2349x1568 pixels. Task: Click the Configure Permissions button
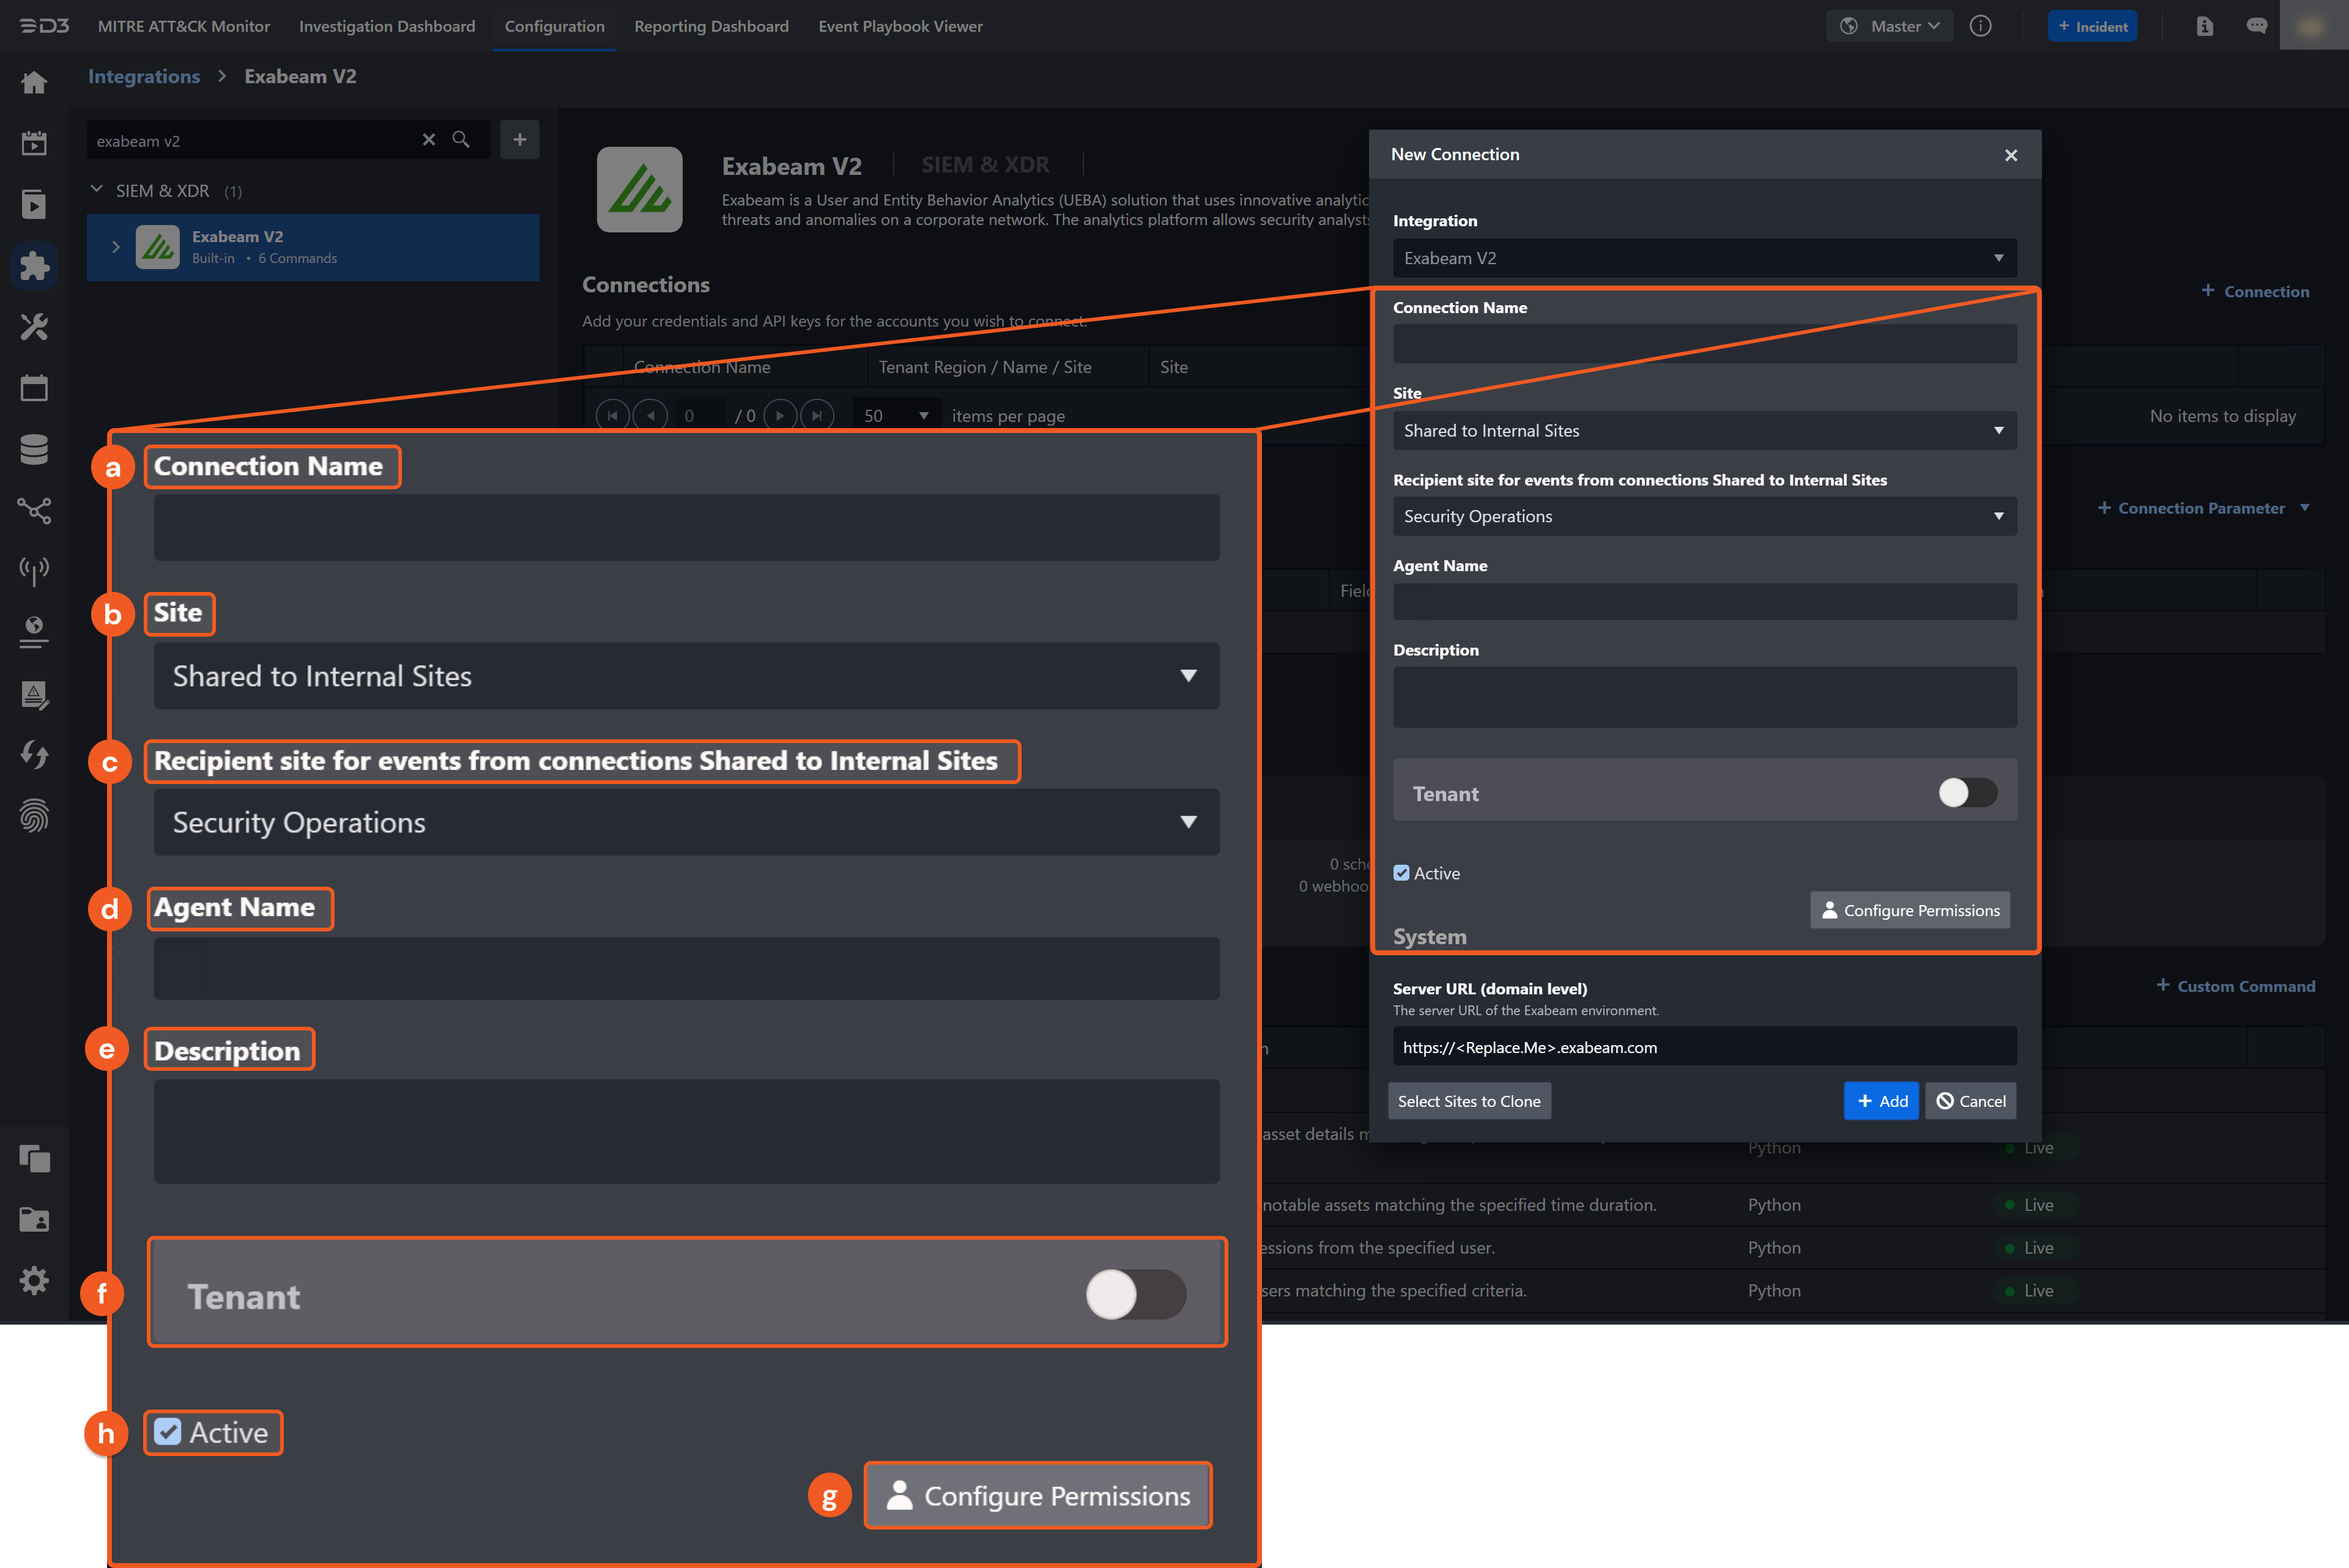[1909, 910]
